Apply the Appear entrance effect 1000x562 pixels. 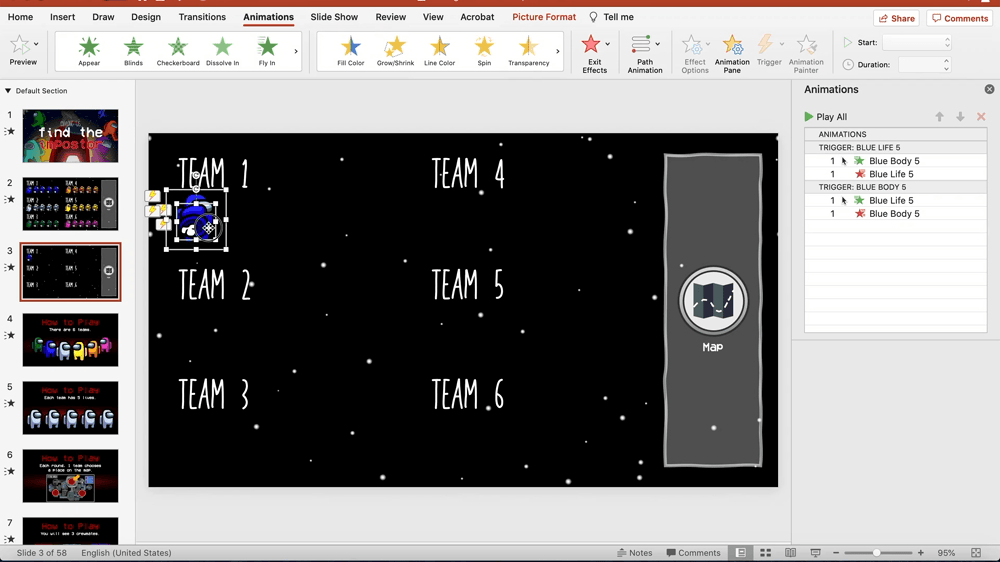89,51
